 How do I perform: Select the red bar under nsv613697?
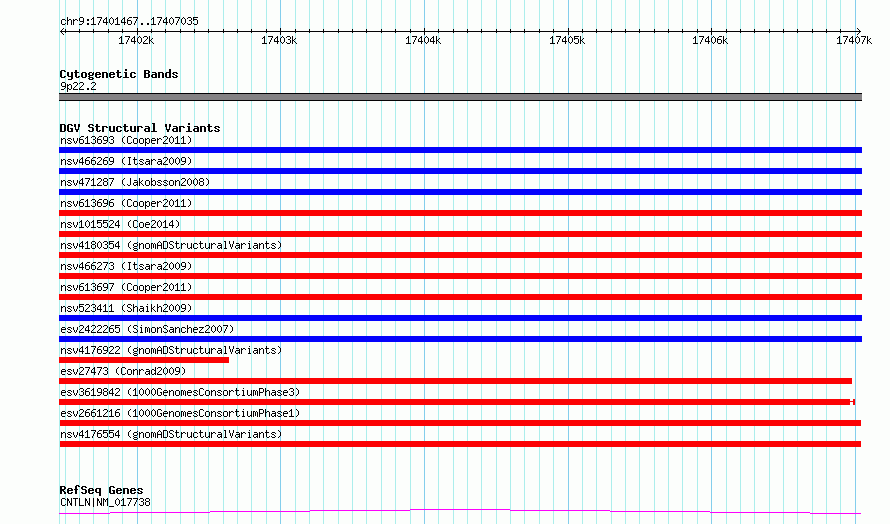point(460,297)
